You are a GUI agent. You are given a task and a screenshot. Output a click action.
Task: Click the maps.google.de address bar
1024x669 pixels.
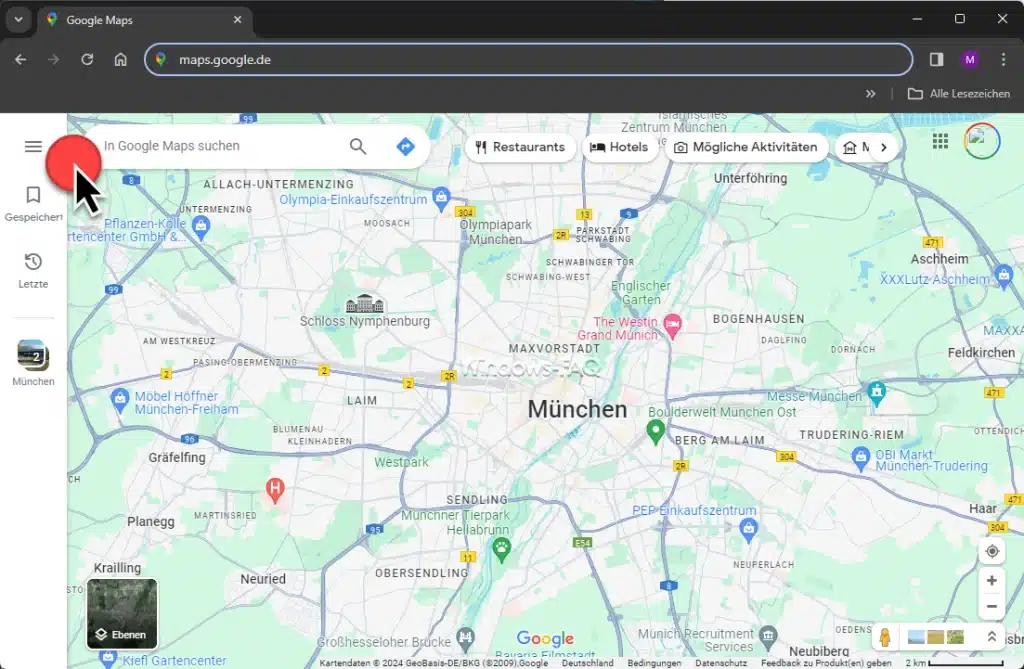pyautogui.click(x=528, y=59)
